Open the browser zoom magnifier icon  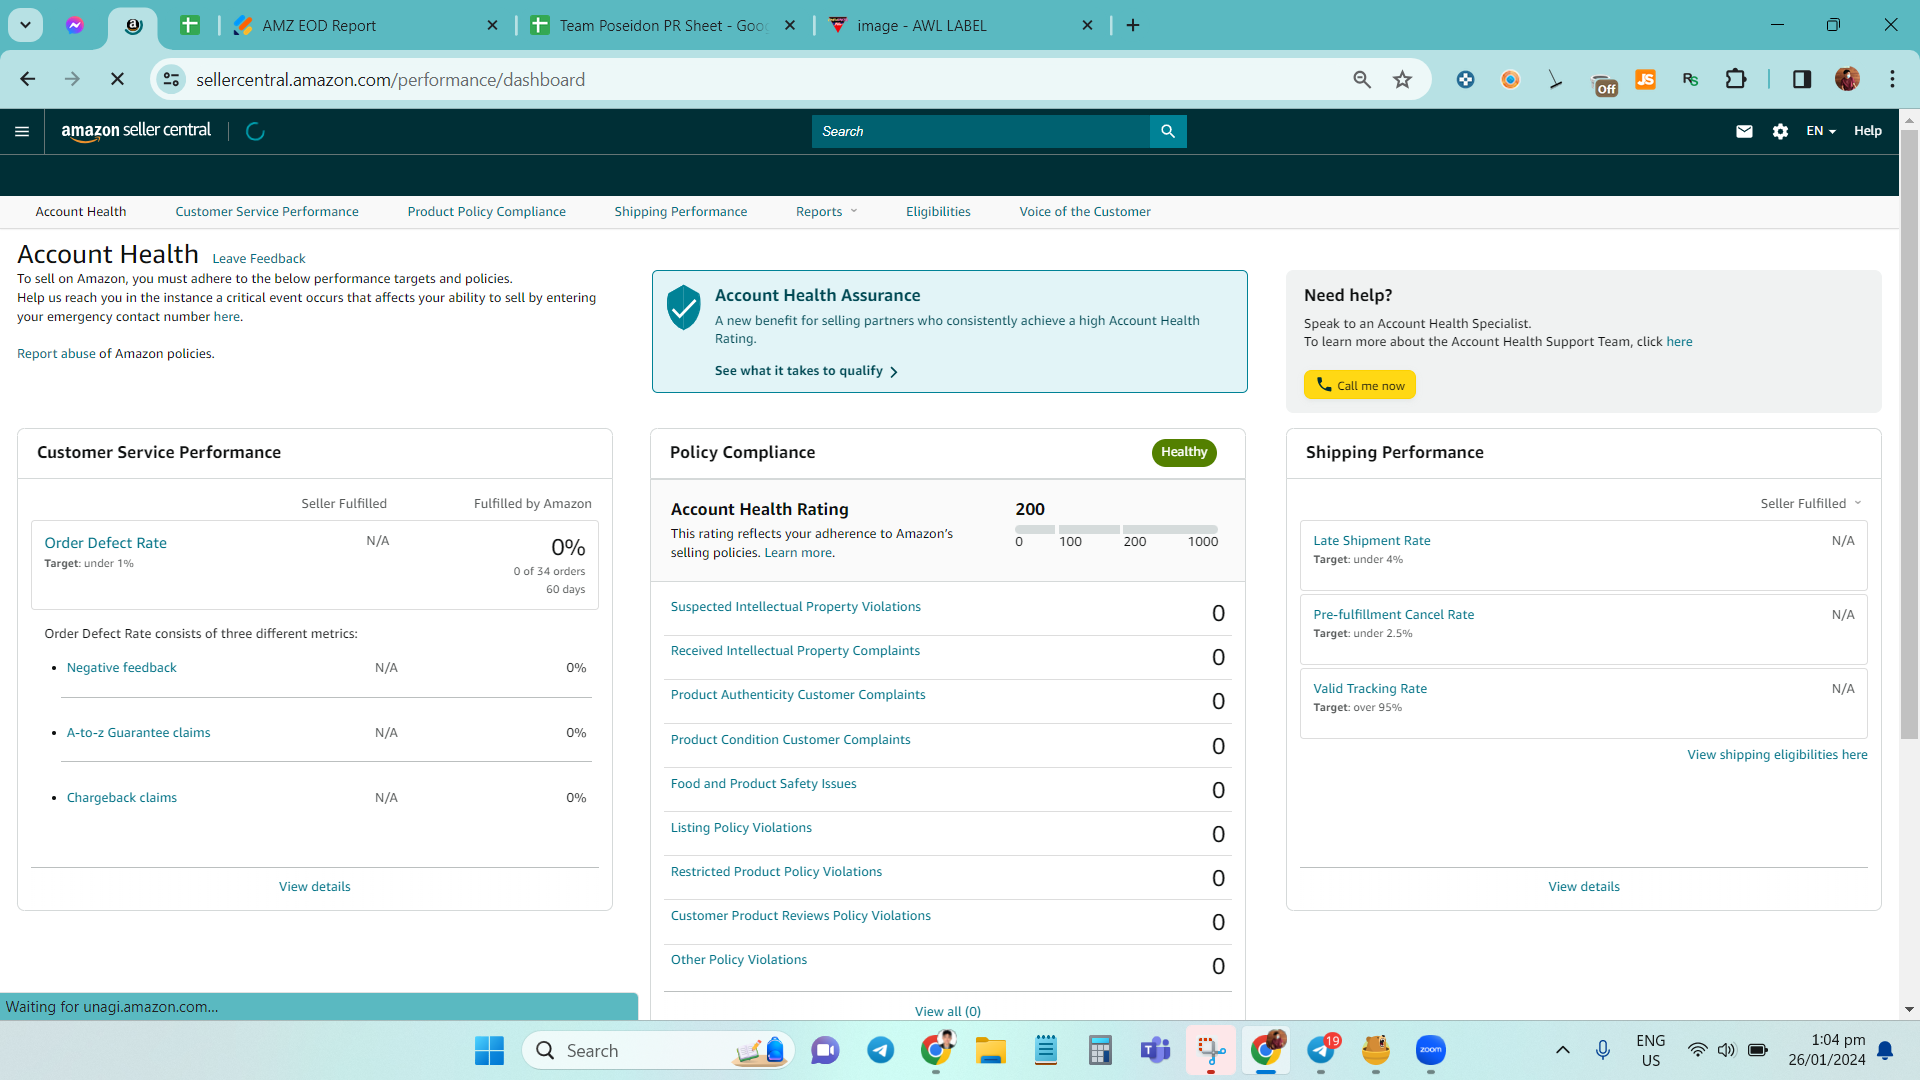pos(1362,79)
